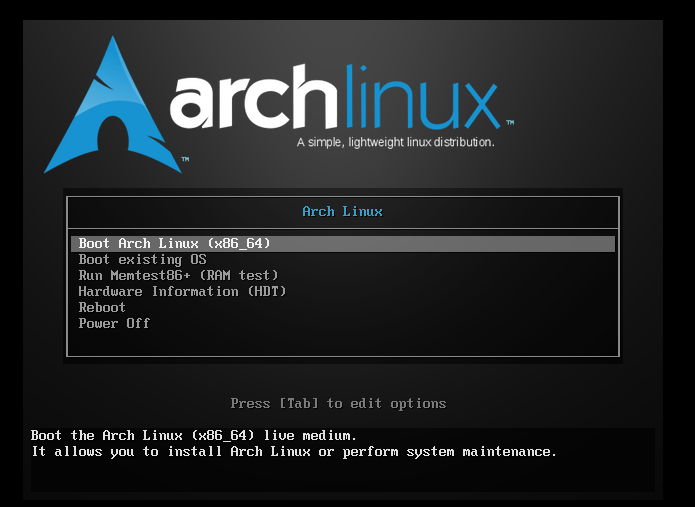
Task: Click the Arch Linux menu title
Action: 342,211
